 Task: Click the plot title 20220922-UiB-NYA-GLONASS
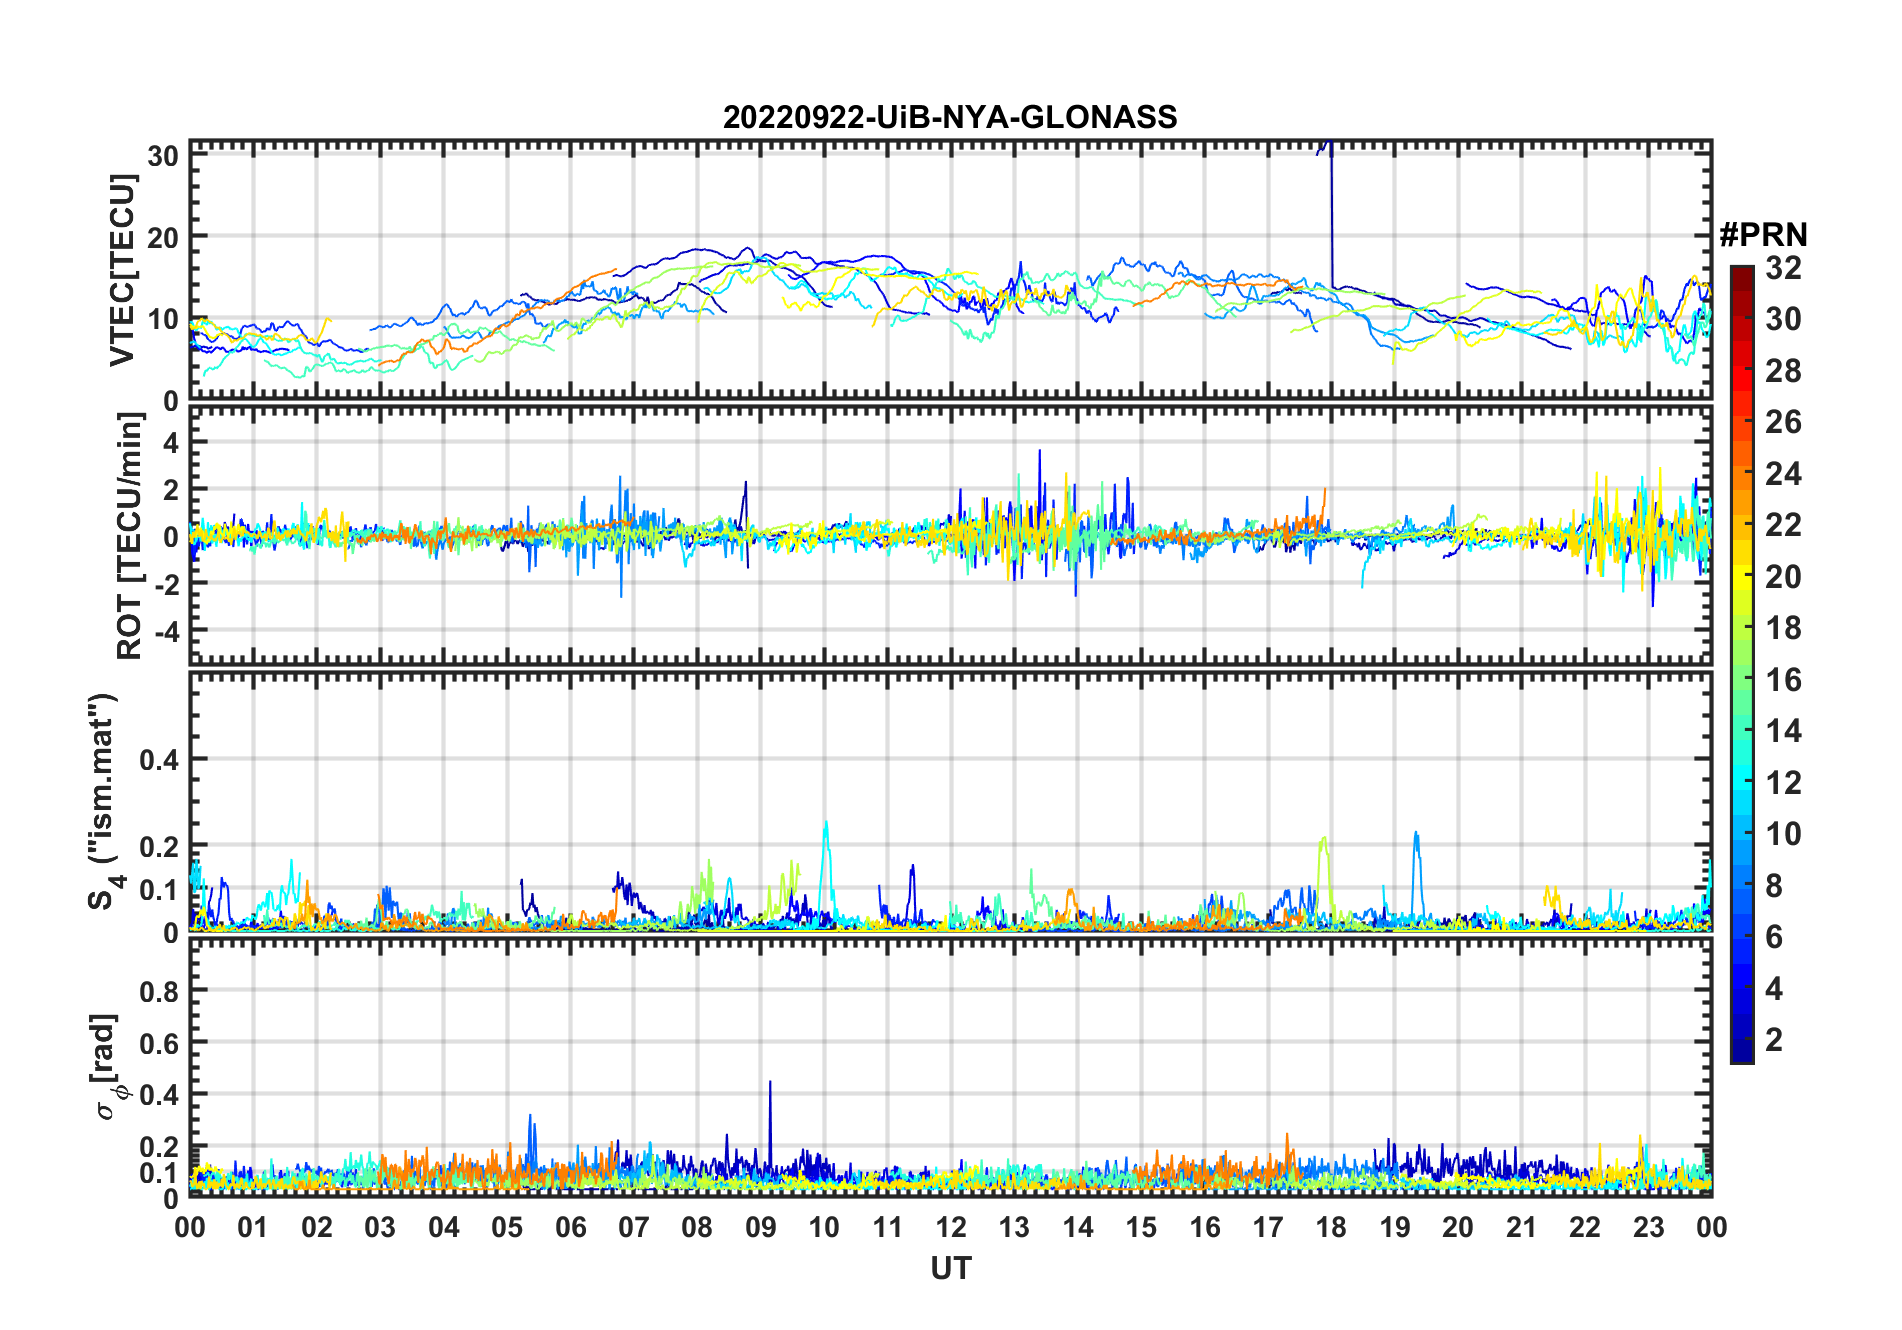coord(950,118)
